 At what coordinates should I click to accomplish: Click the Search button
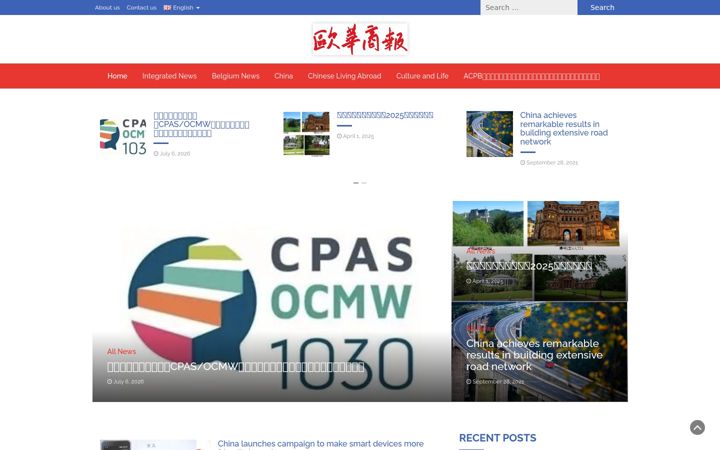pyautogui.click(x=602, y=7)
